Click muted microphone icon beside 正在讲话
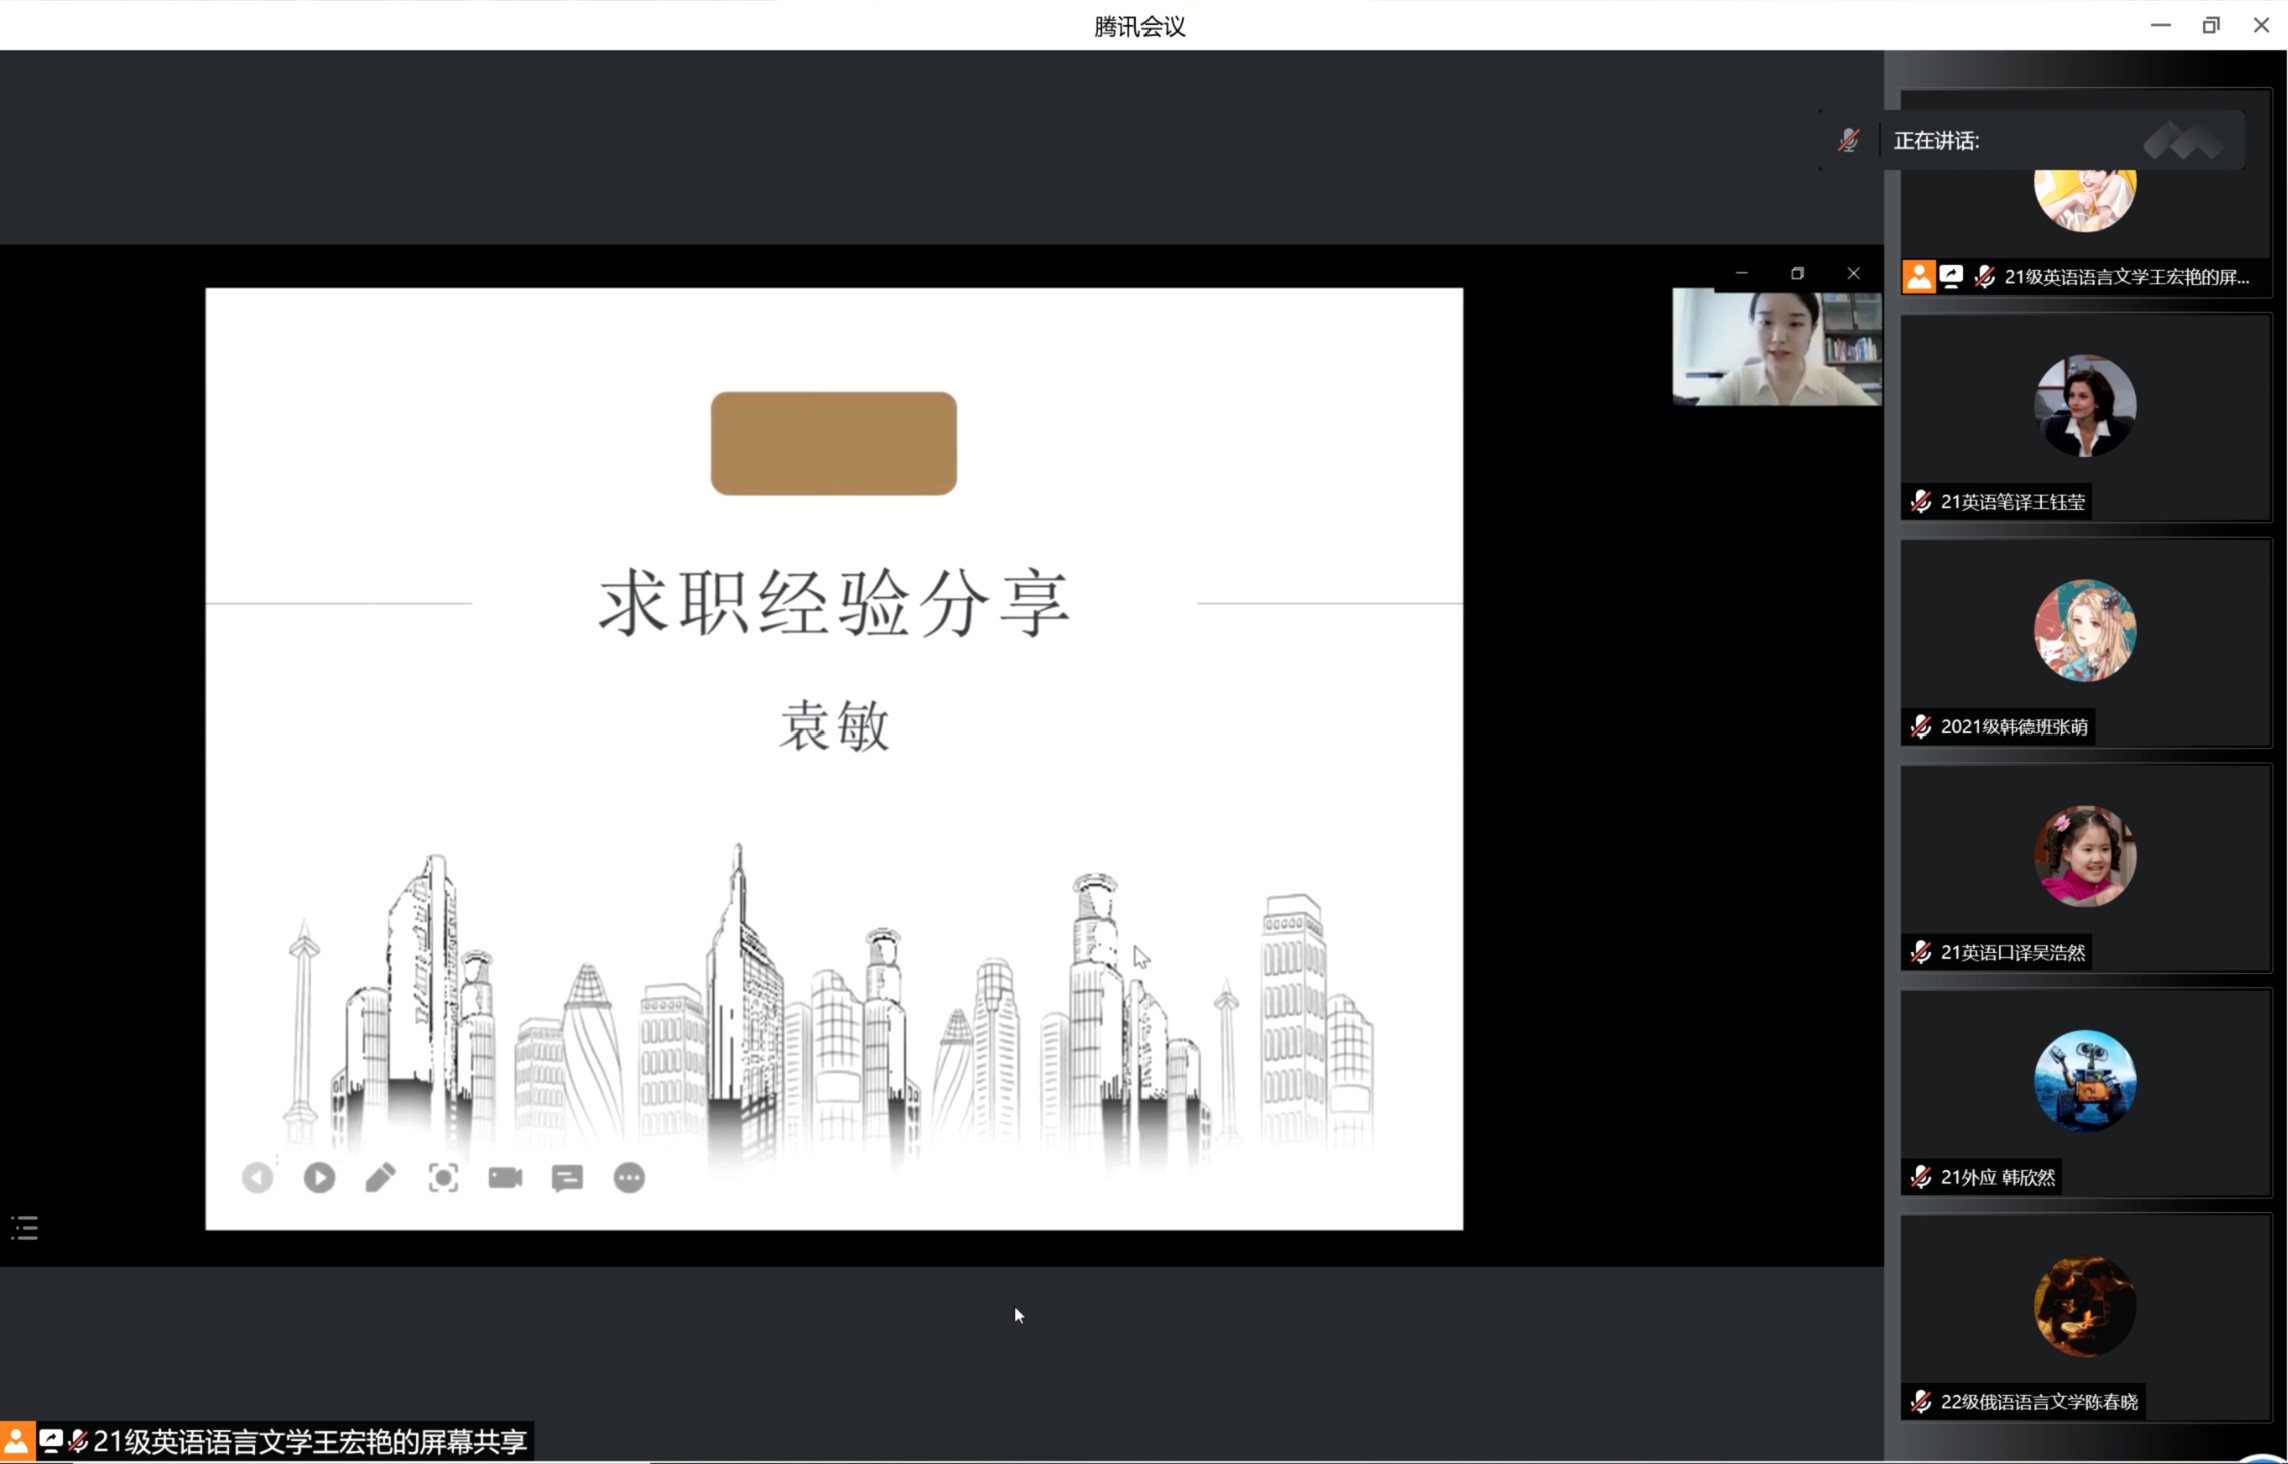2288x1464 pixels. (x=1848, y=141)
